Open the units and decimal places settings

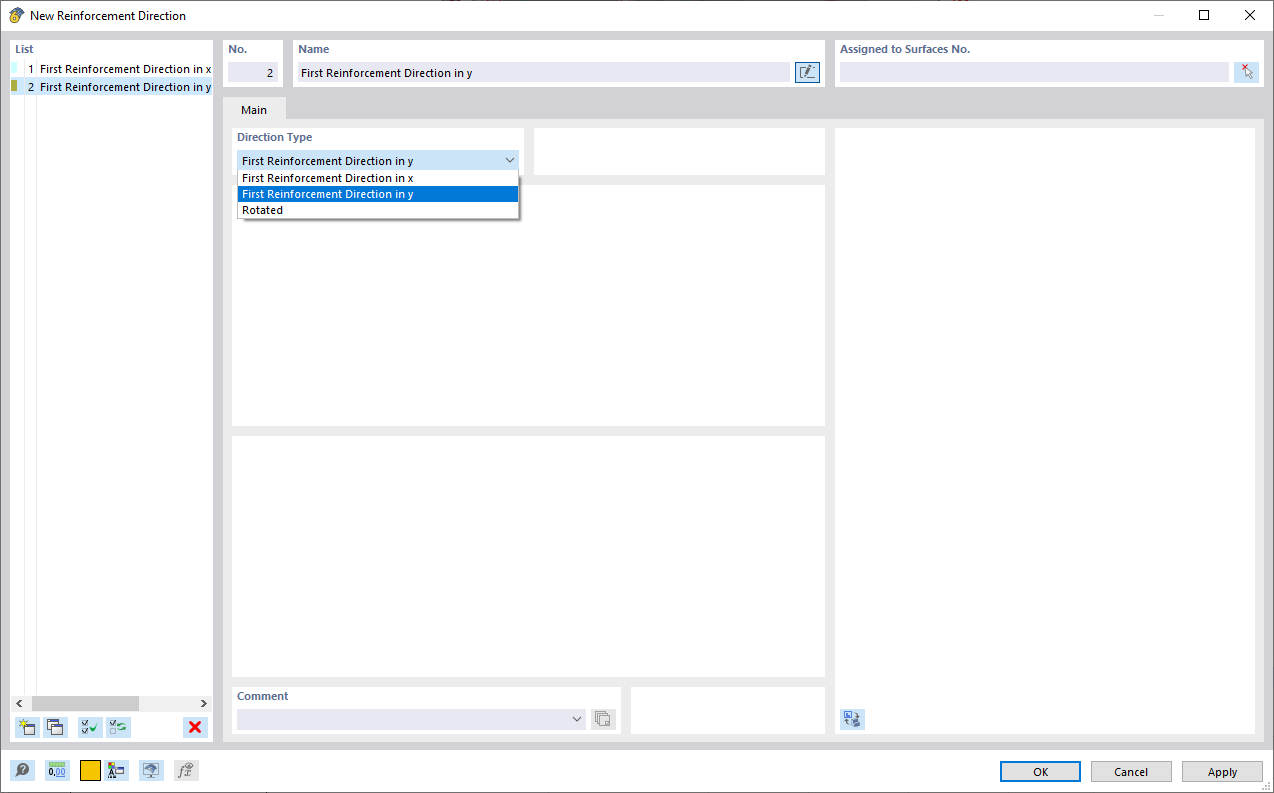pyautogui.click(x=55, y=770)
